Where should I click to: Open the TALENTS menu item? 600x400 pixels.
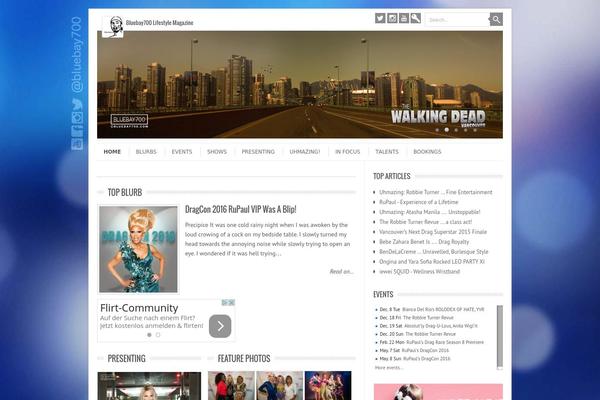[x=387, y=152]
